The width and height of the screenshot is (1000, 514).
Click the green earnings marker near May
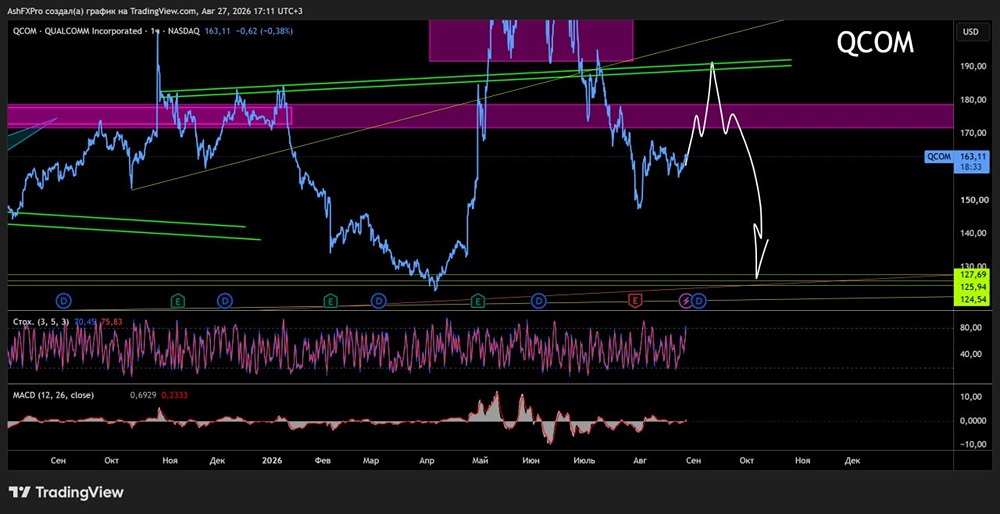point(478,300)
